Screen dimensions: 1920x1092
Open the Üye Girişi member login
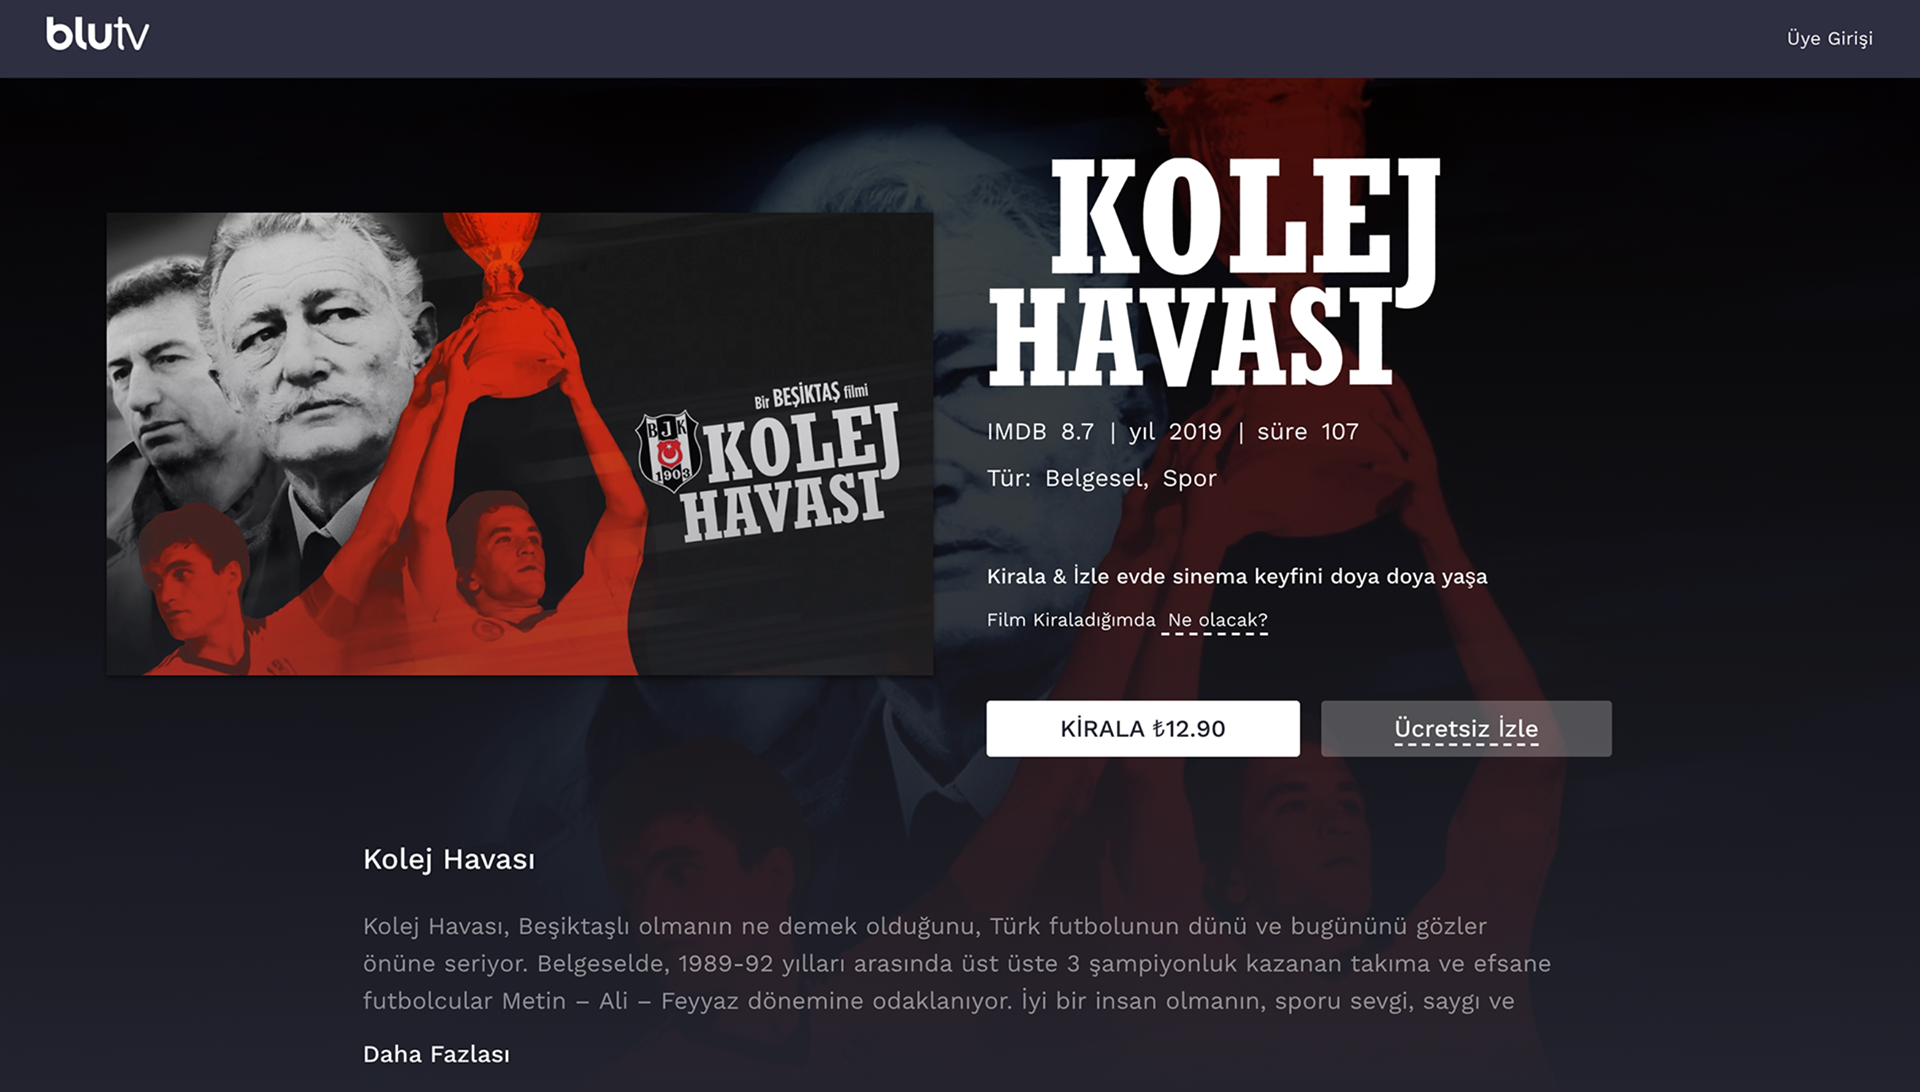coord(1829,38)
